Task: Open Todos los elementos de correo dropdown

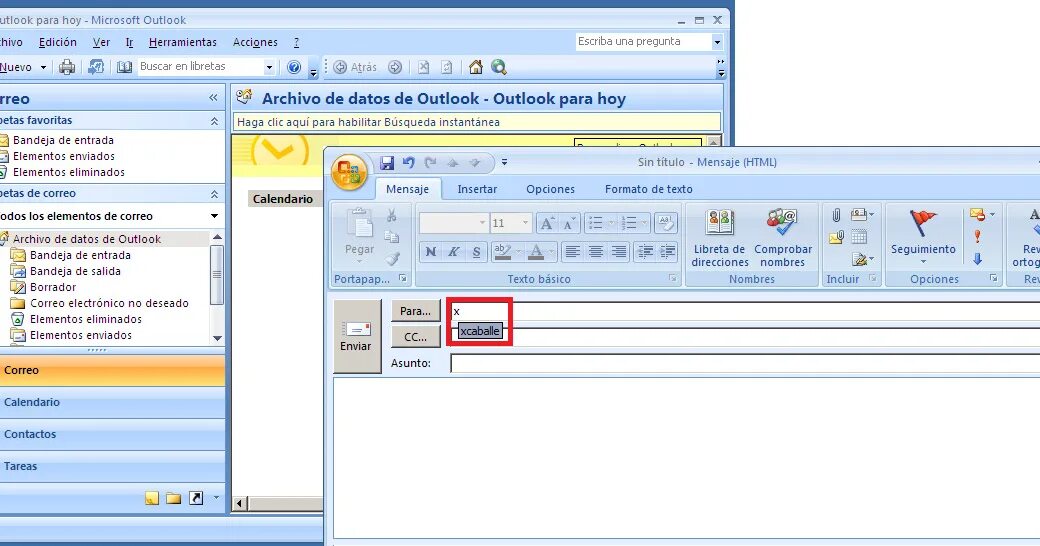Action: click(214, 216)
